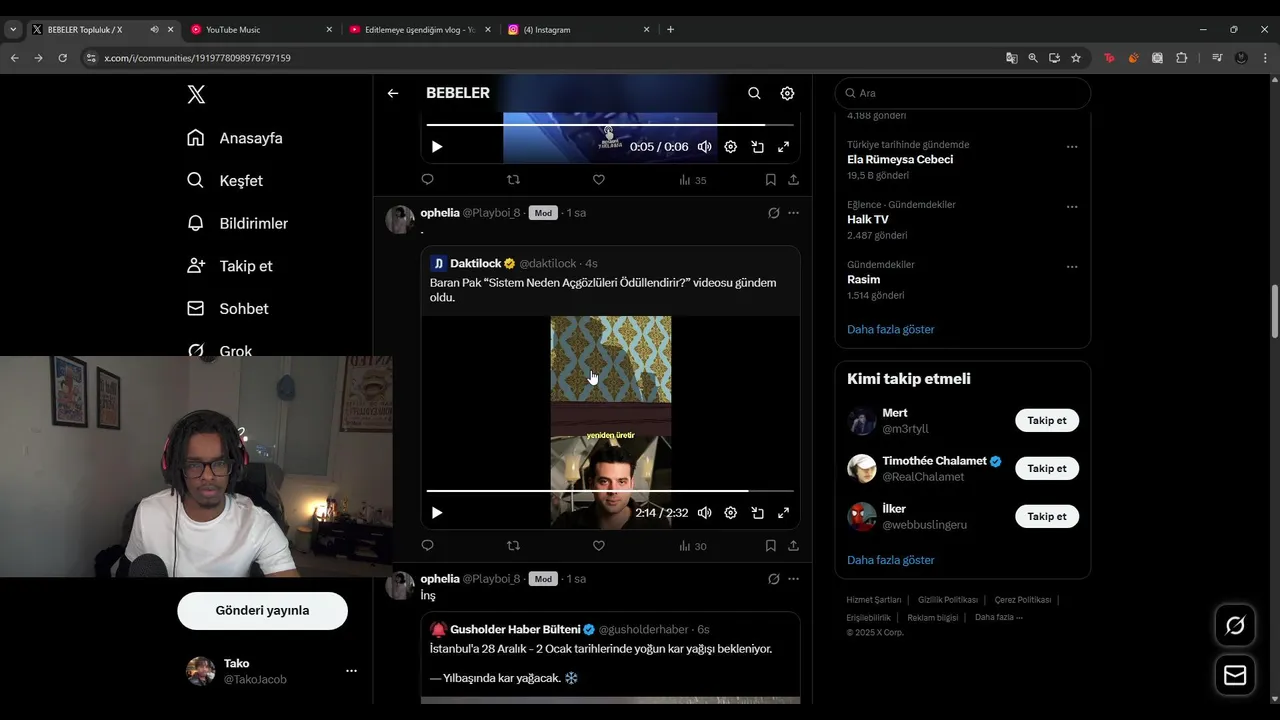Reply to post with 30 views
This screenshot has height=720, width=1280.
[x=427, y=546]
